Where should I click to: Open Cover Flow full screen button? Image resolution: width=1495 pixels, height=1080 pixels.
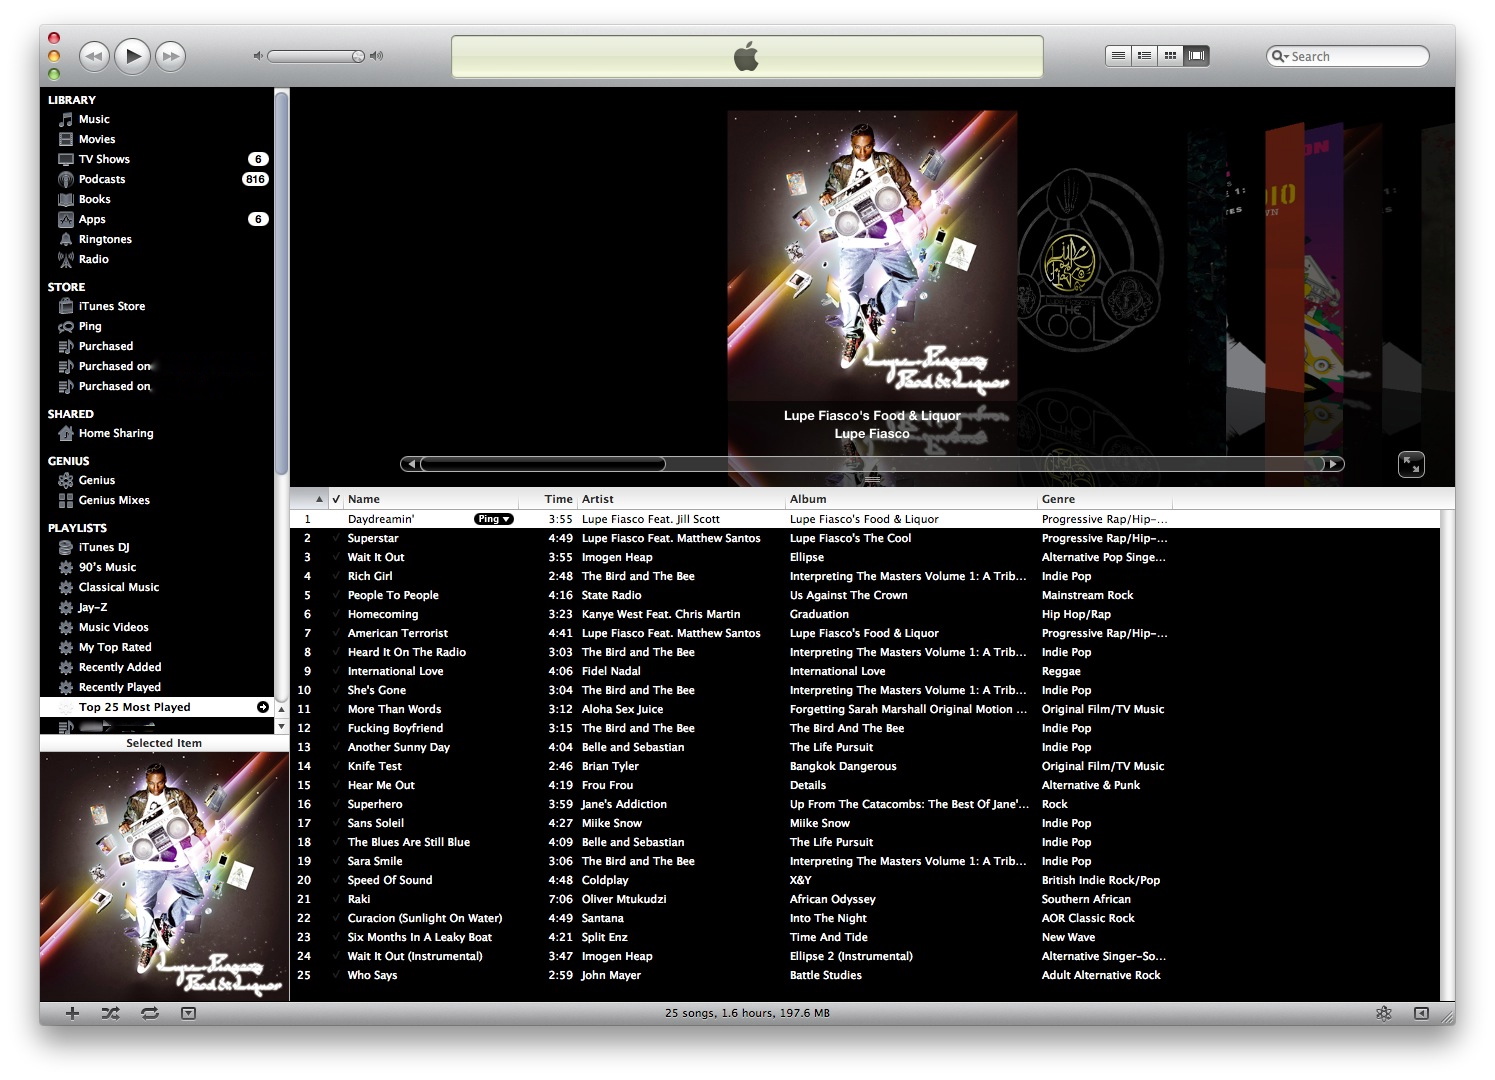pyautogui.click(x=1411, y=464)
